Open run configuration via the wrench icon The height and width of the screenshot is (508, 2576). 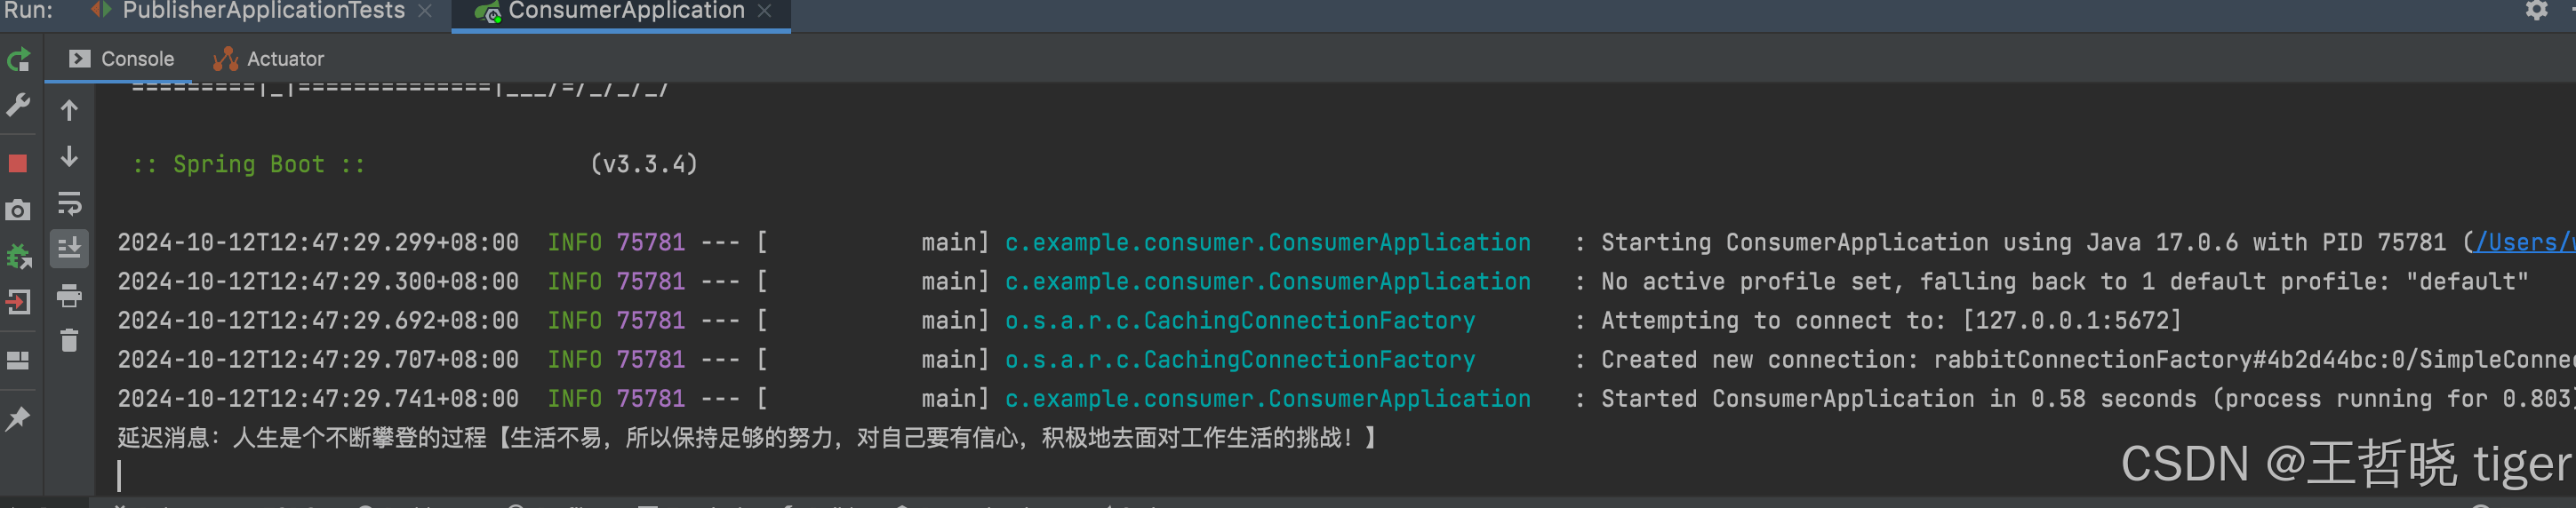click(x=18, y=105)
